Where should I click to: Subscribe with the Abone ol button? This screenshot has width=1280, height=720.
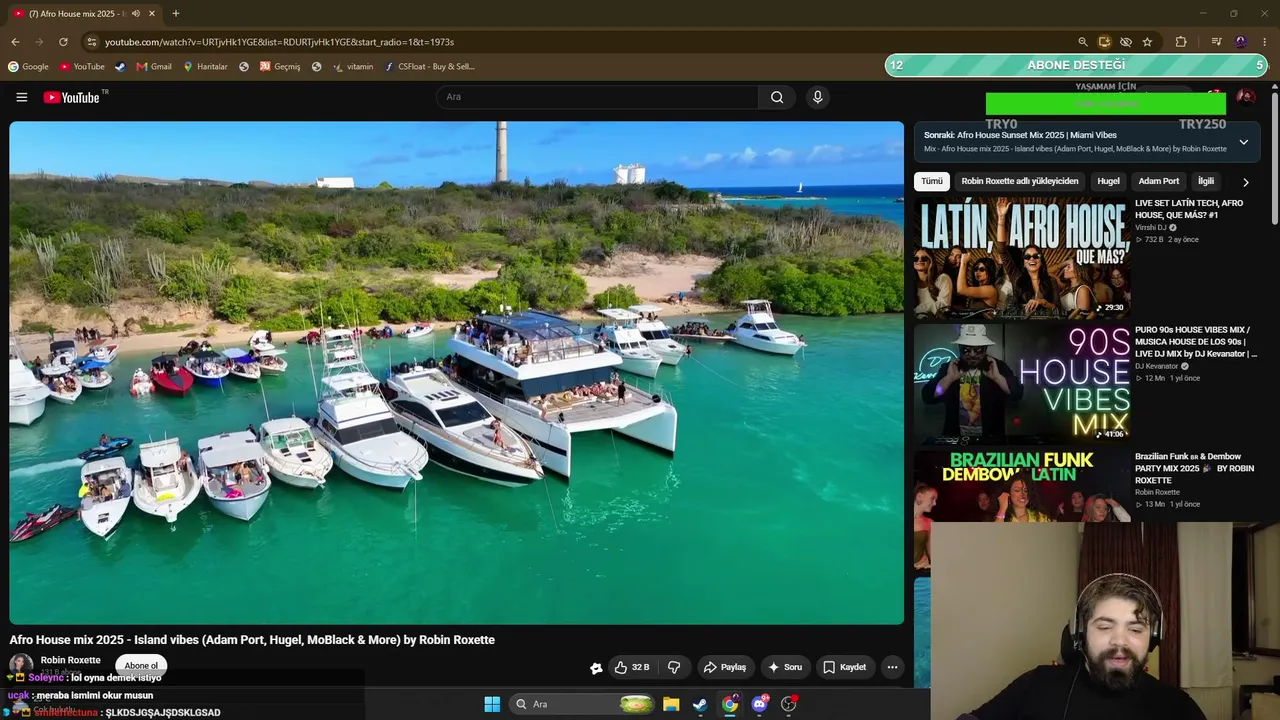click(141, 665)
